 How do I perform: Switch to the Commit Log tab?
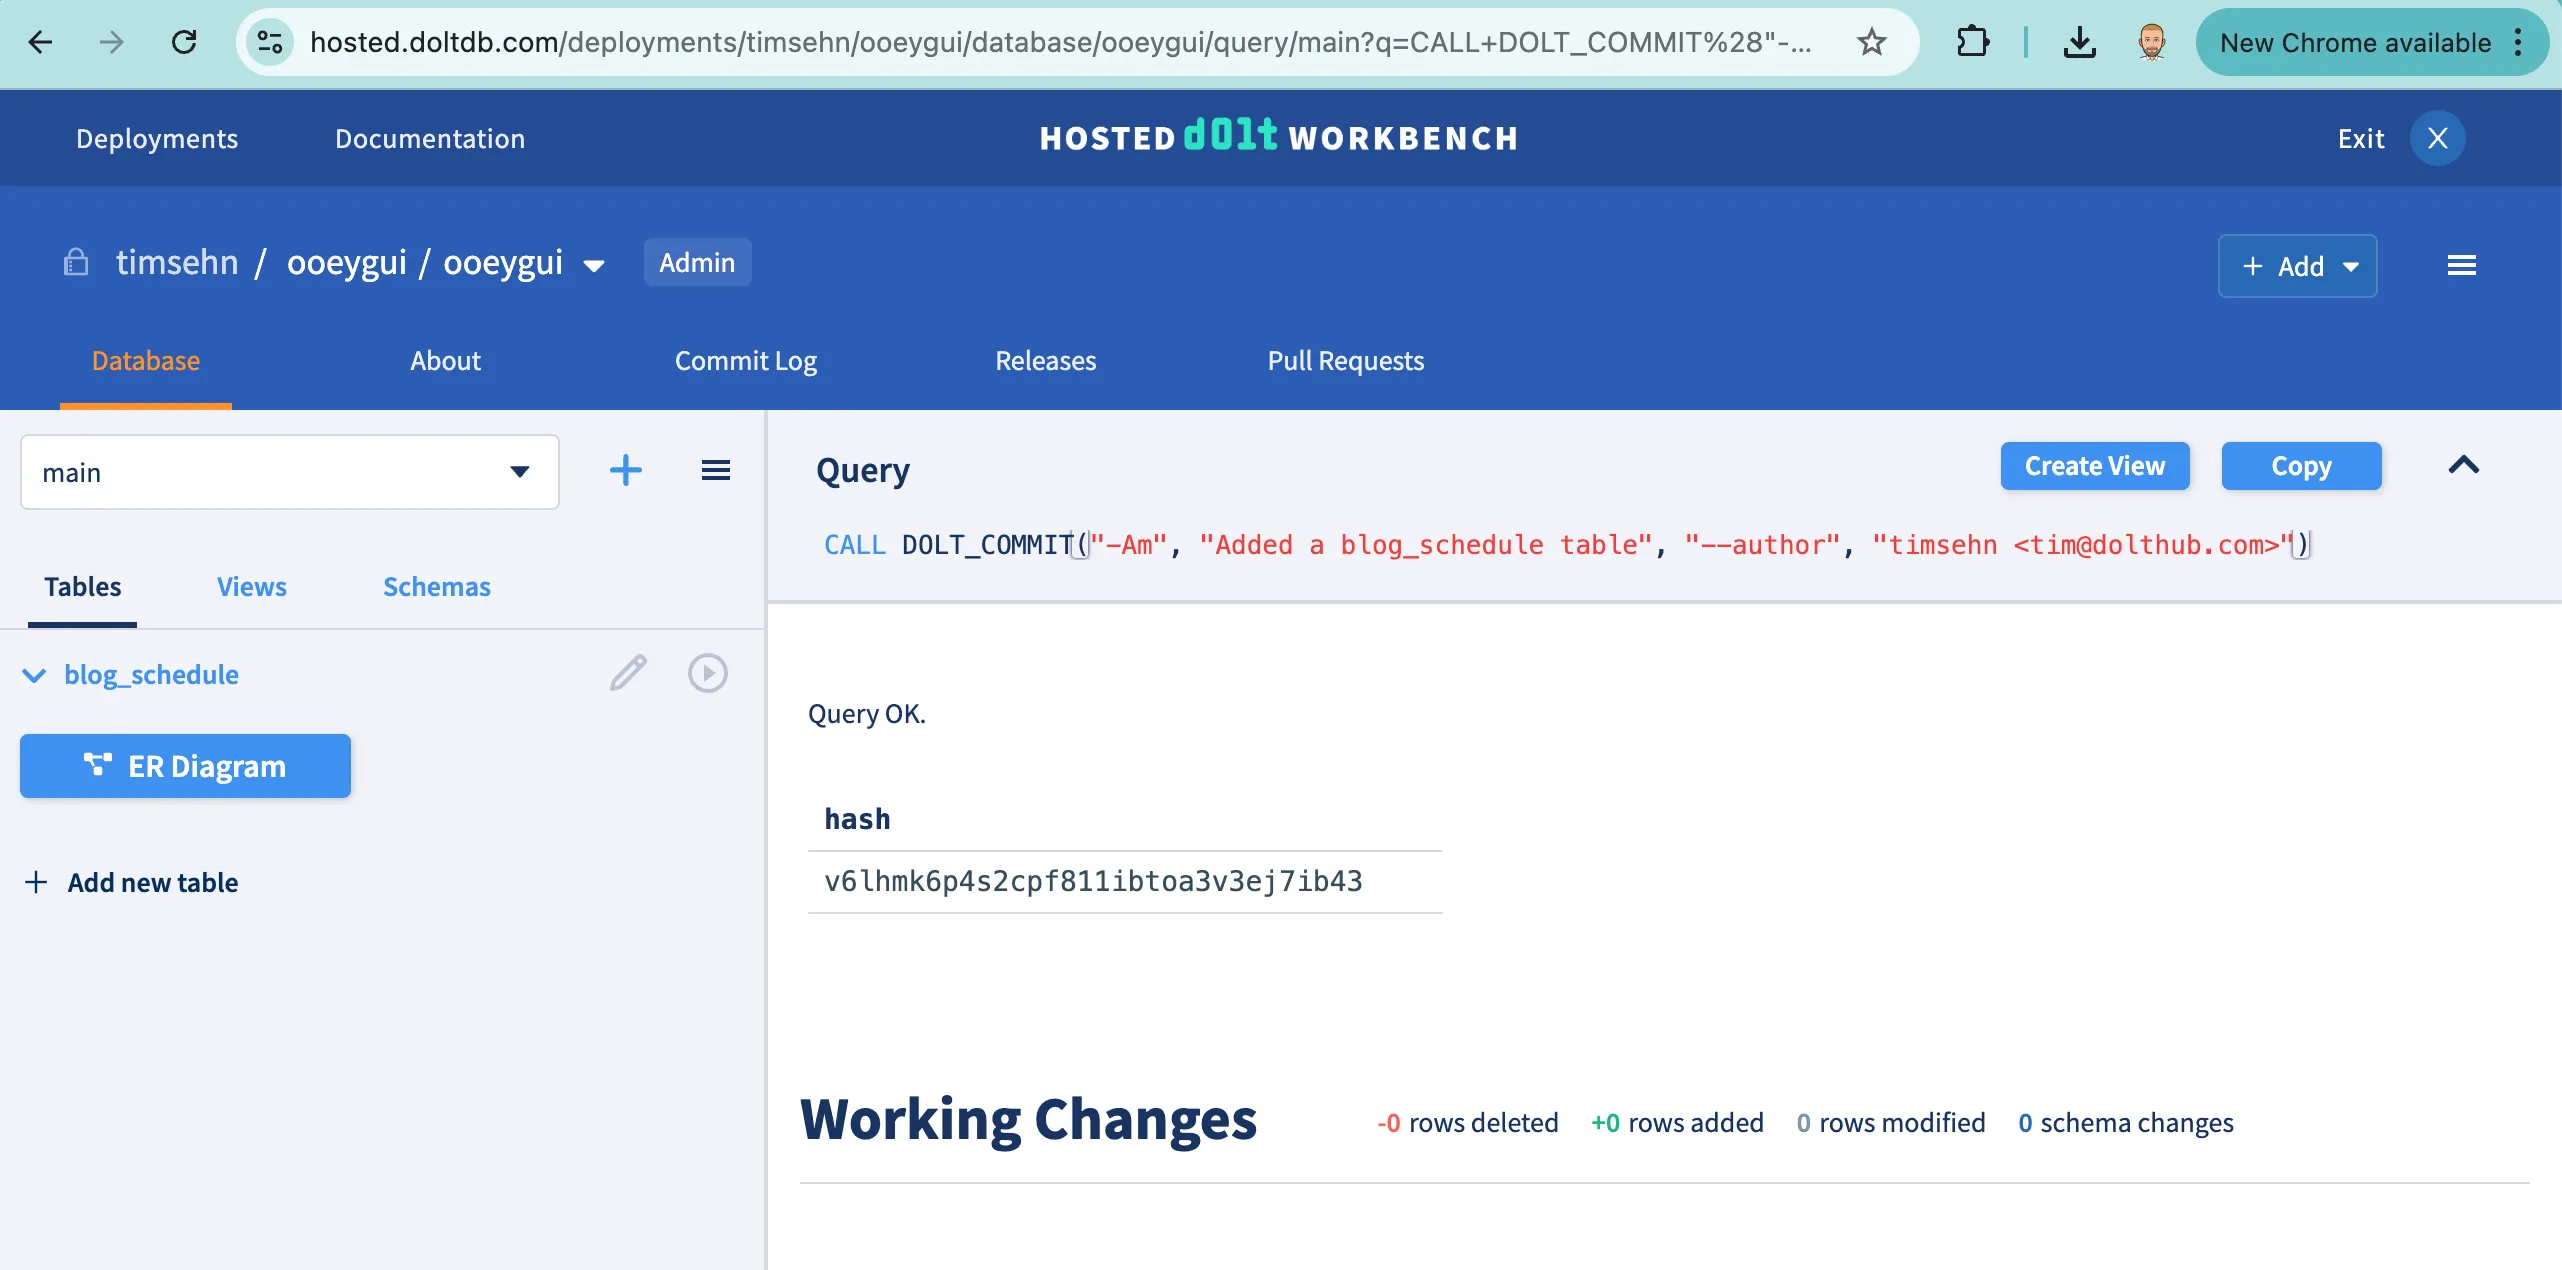click(x=745, y=361)
